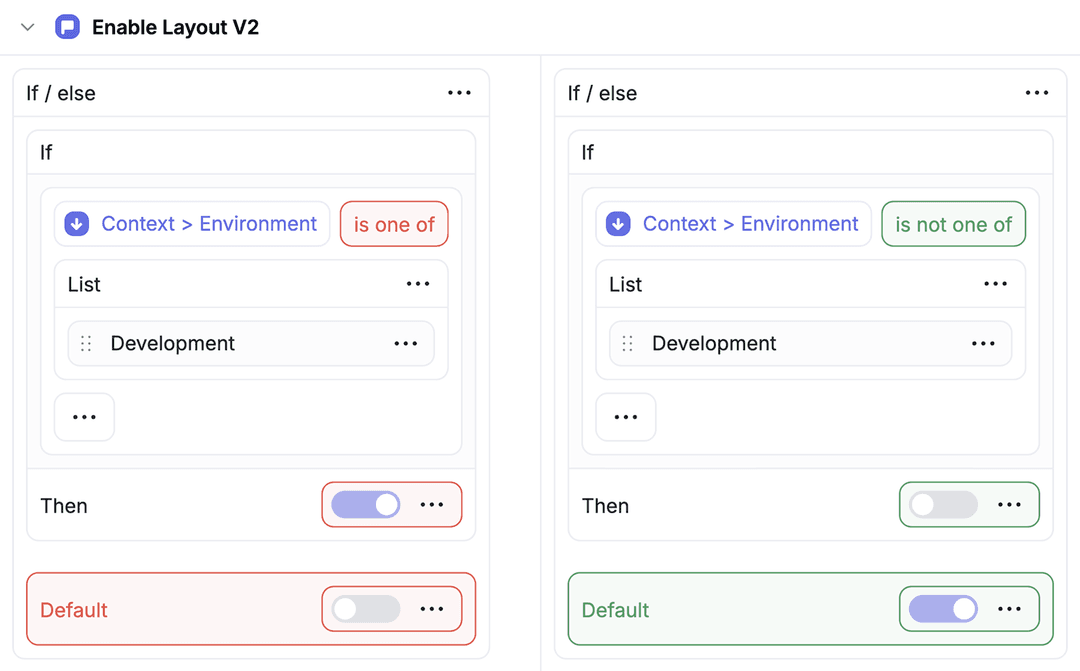Disable the right Default toggle
Image resolution: width=1080 pixels, height=671 pixels.
pos(943,609)
